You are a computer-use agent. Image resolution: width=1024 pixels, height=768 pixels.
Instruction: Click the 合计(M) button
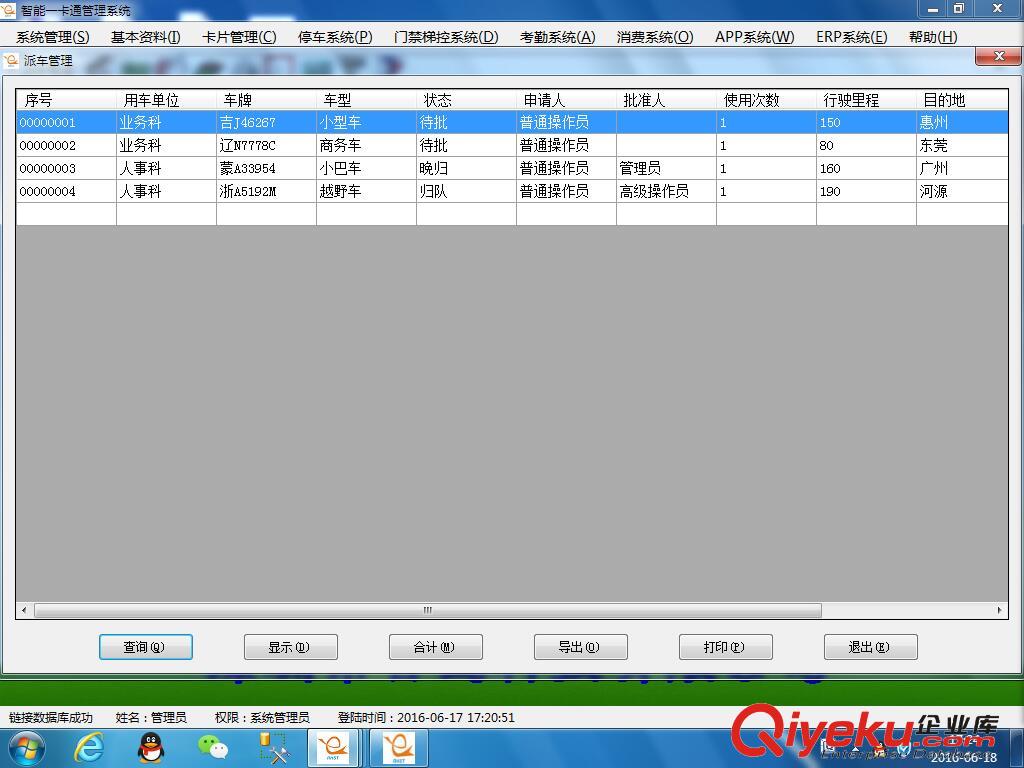[x=436, y=647]
